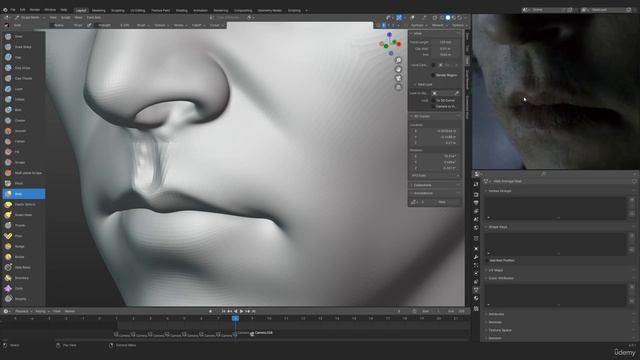Select the Inflate brush
This screenshot has height=360, width=640.
pos(24,99)
